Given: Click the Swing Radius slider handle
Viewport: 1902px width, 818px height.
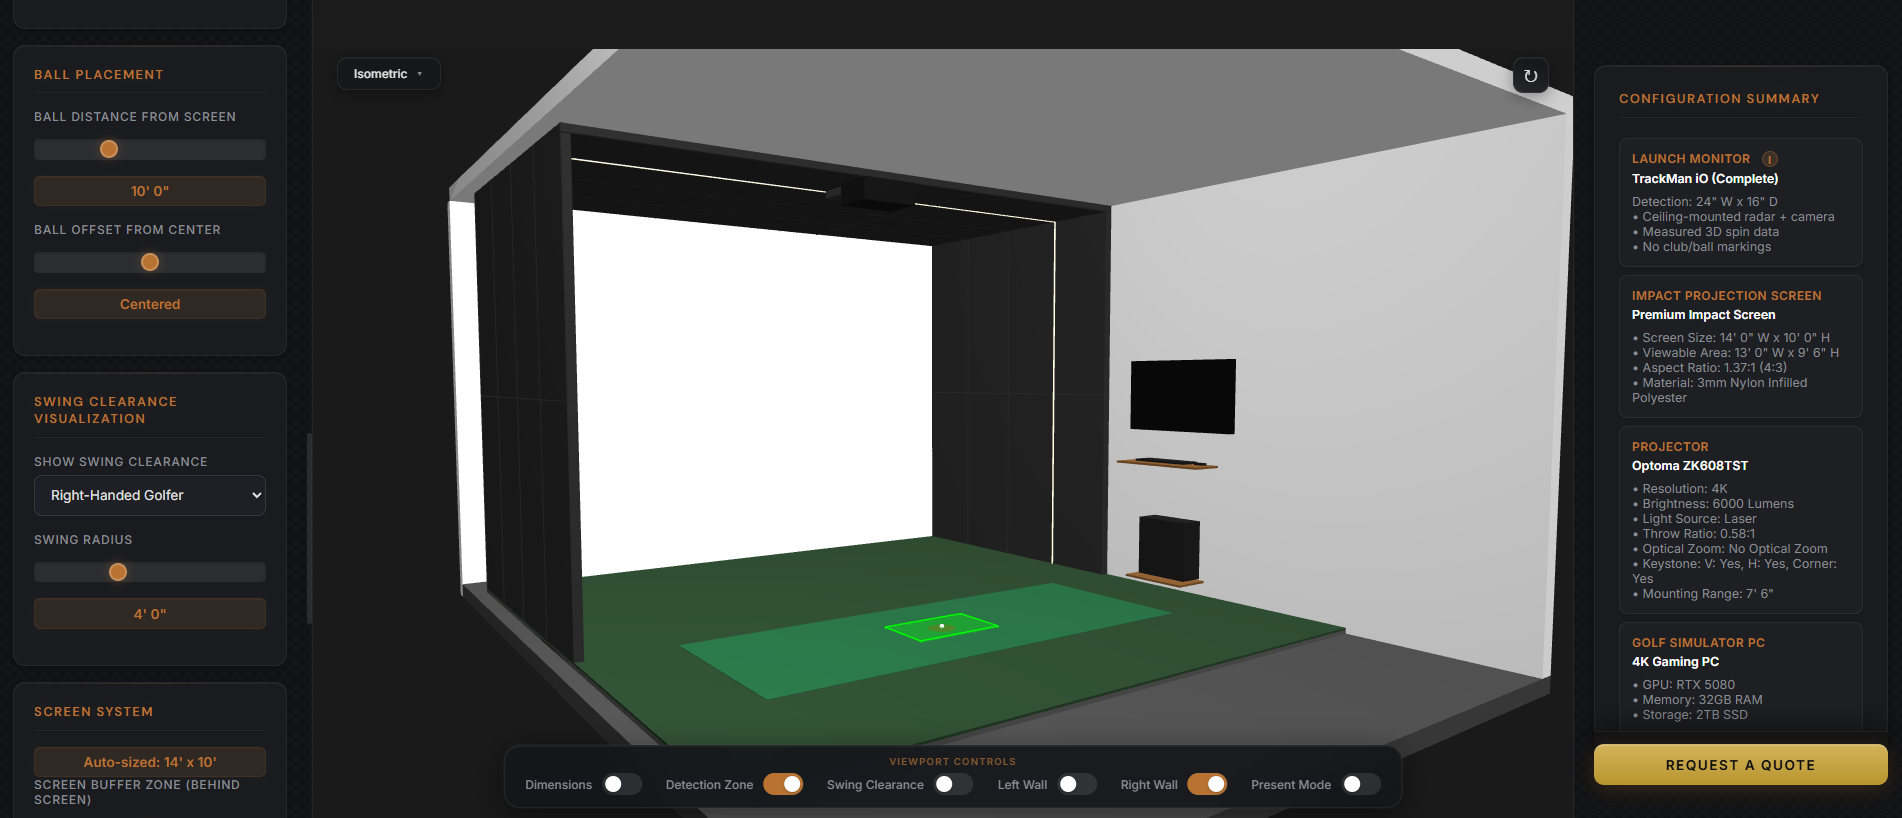Looking at the screenshot, I should point(118,572).
